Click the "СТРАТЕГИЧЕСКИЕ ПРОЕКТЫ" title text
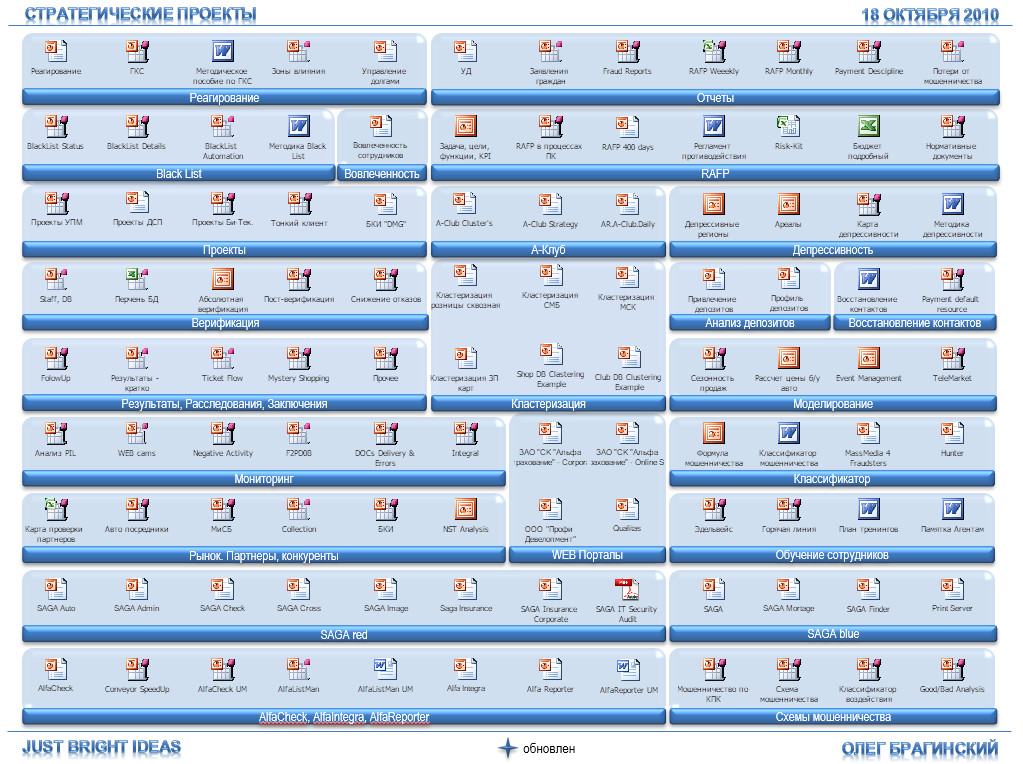Image resolution: width=1023 pixels, height=764 pixels. pos(140,14)
